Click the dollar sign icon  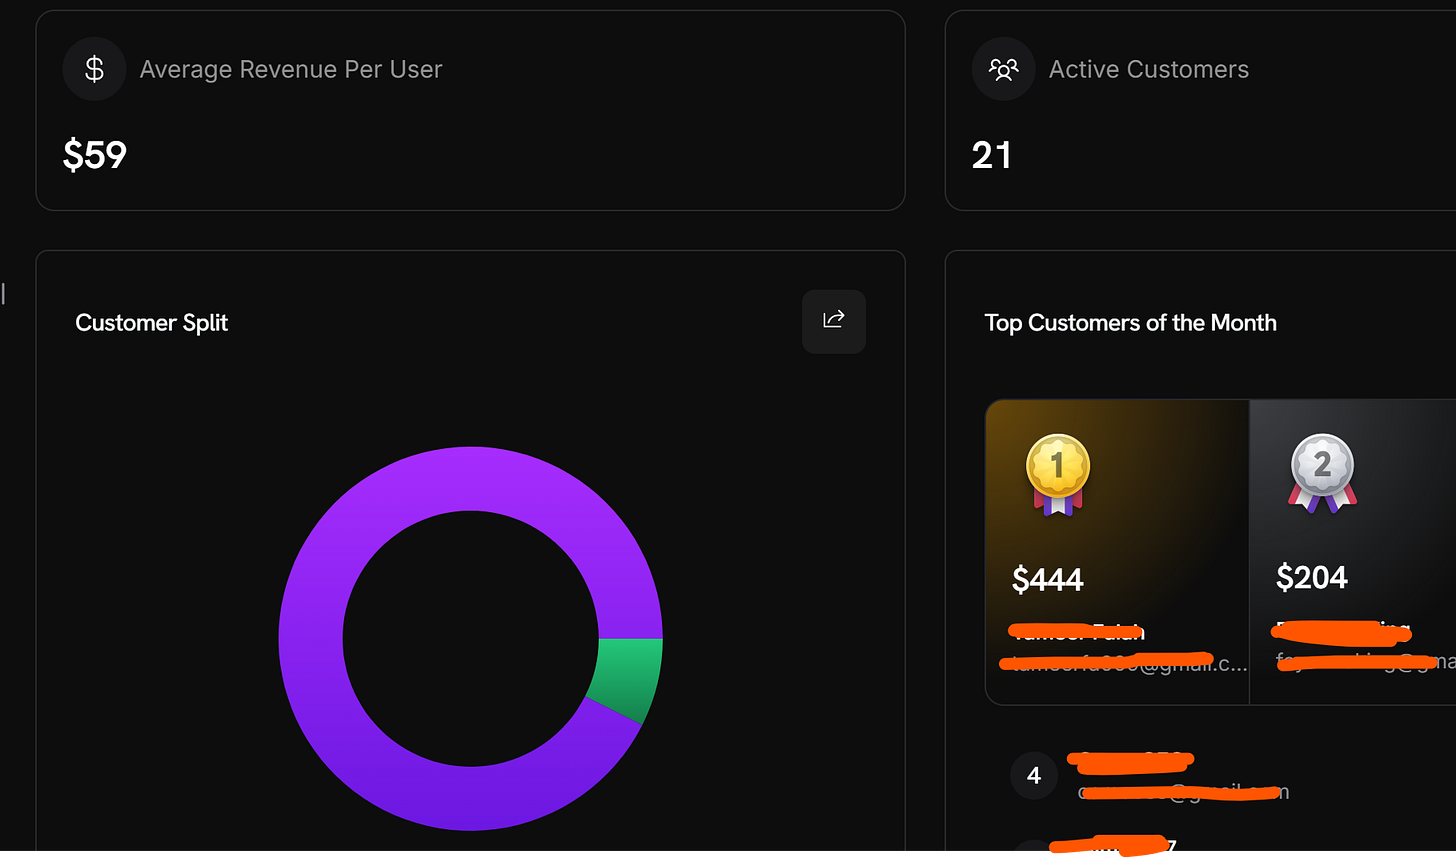point(94,69)
